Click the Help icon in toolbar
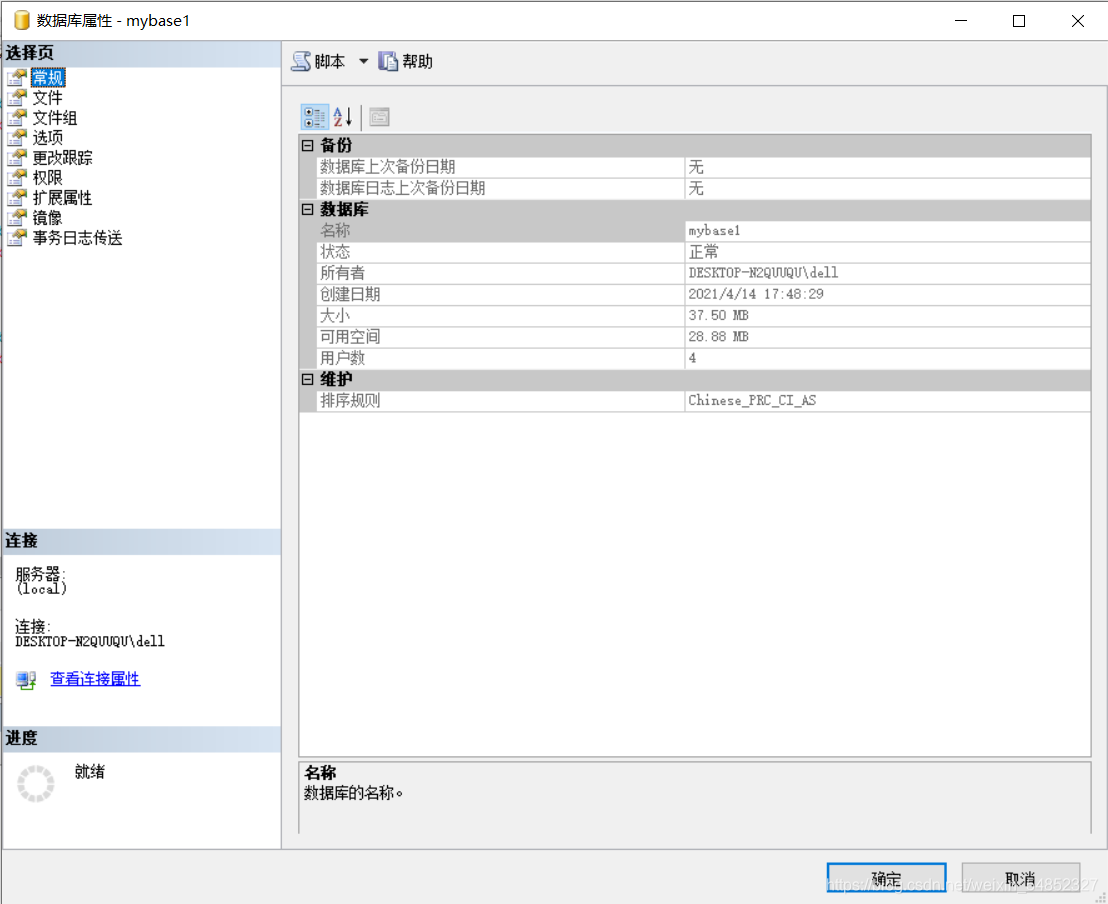Viewport: 1108px width, 904px height. click(x=388, y=61)
